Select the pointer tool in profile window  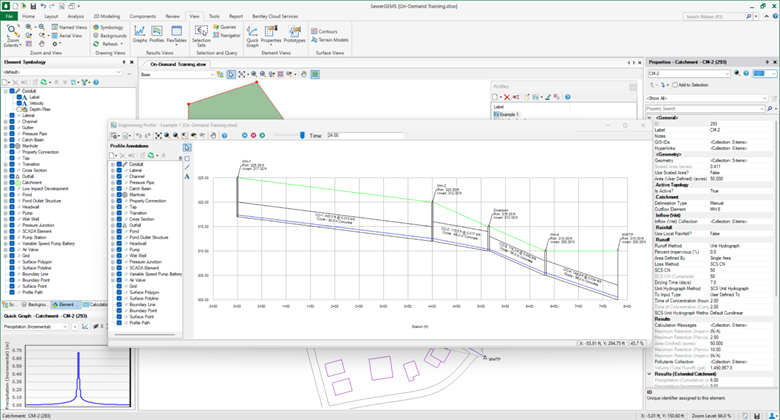pos(187,147)
